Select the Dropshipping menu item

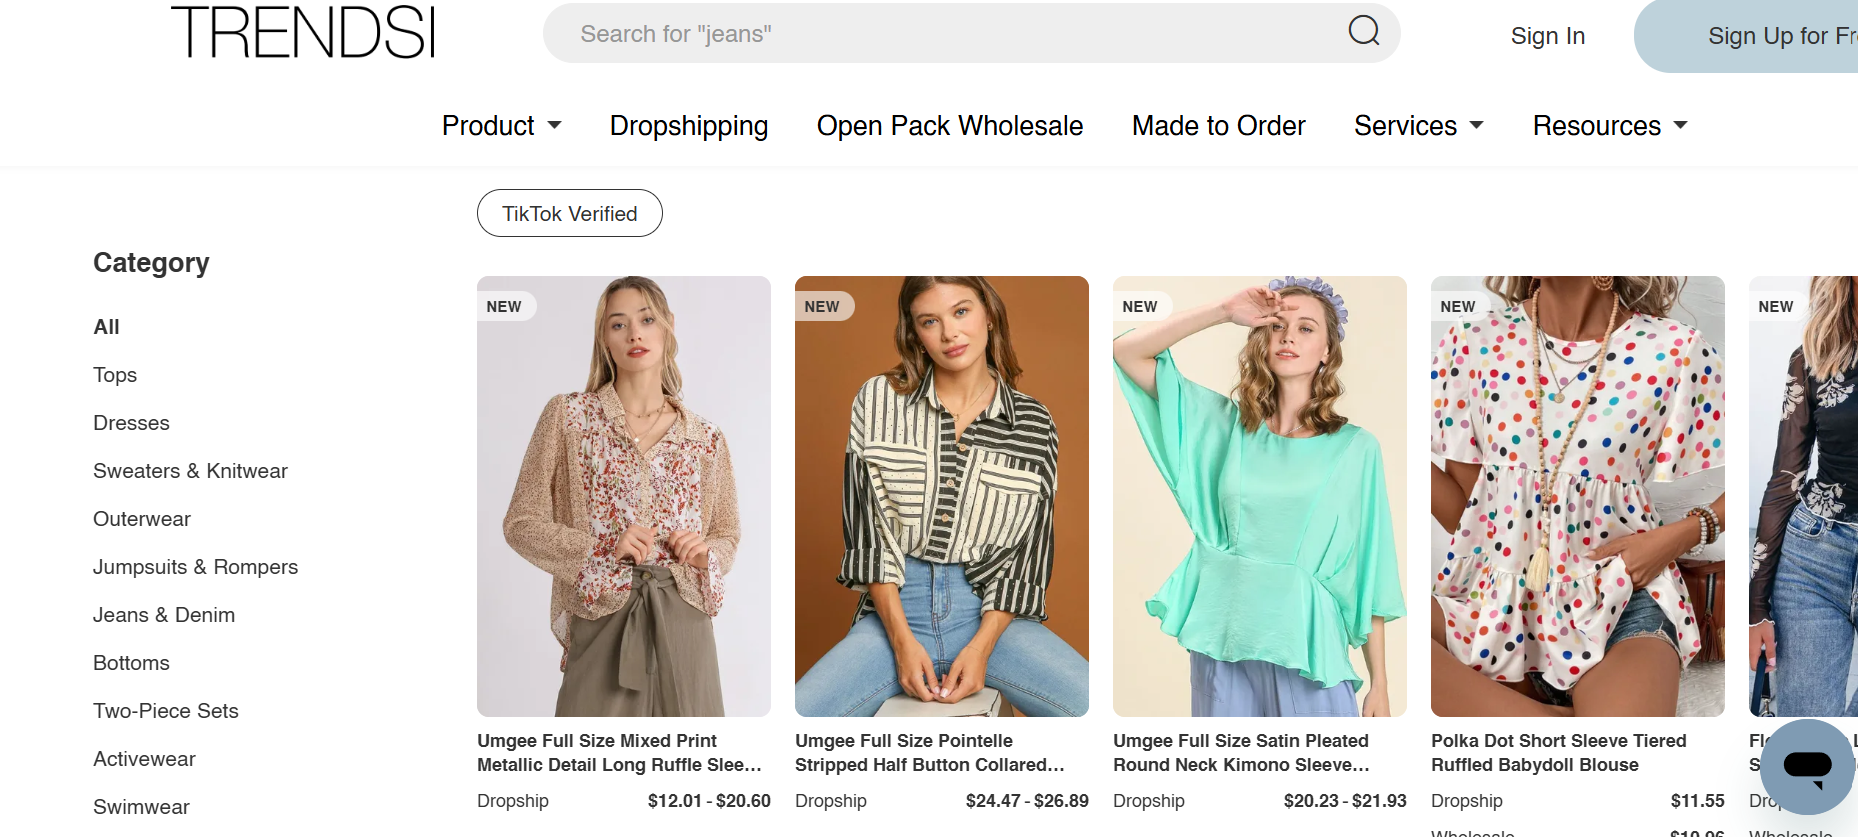coord(688,126)
